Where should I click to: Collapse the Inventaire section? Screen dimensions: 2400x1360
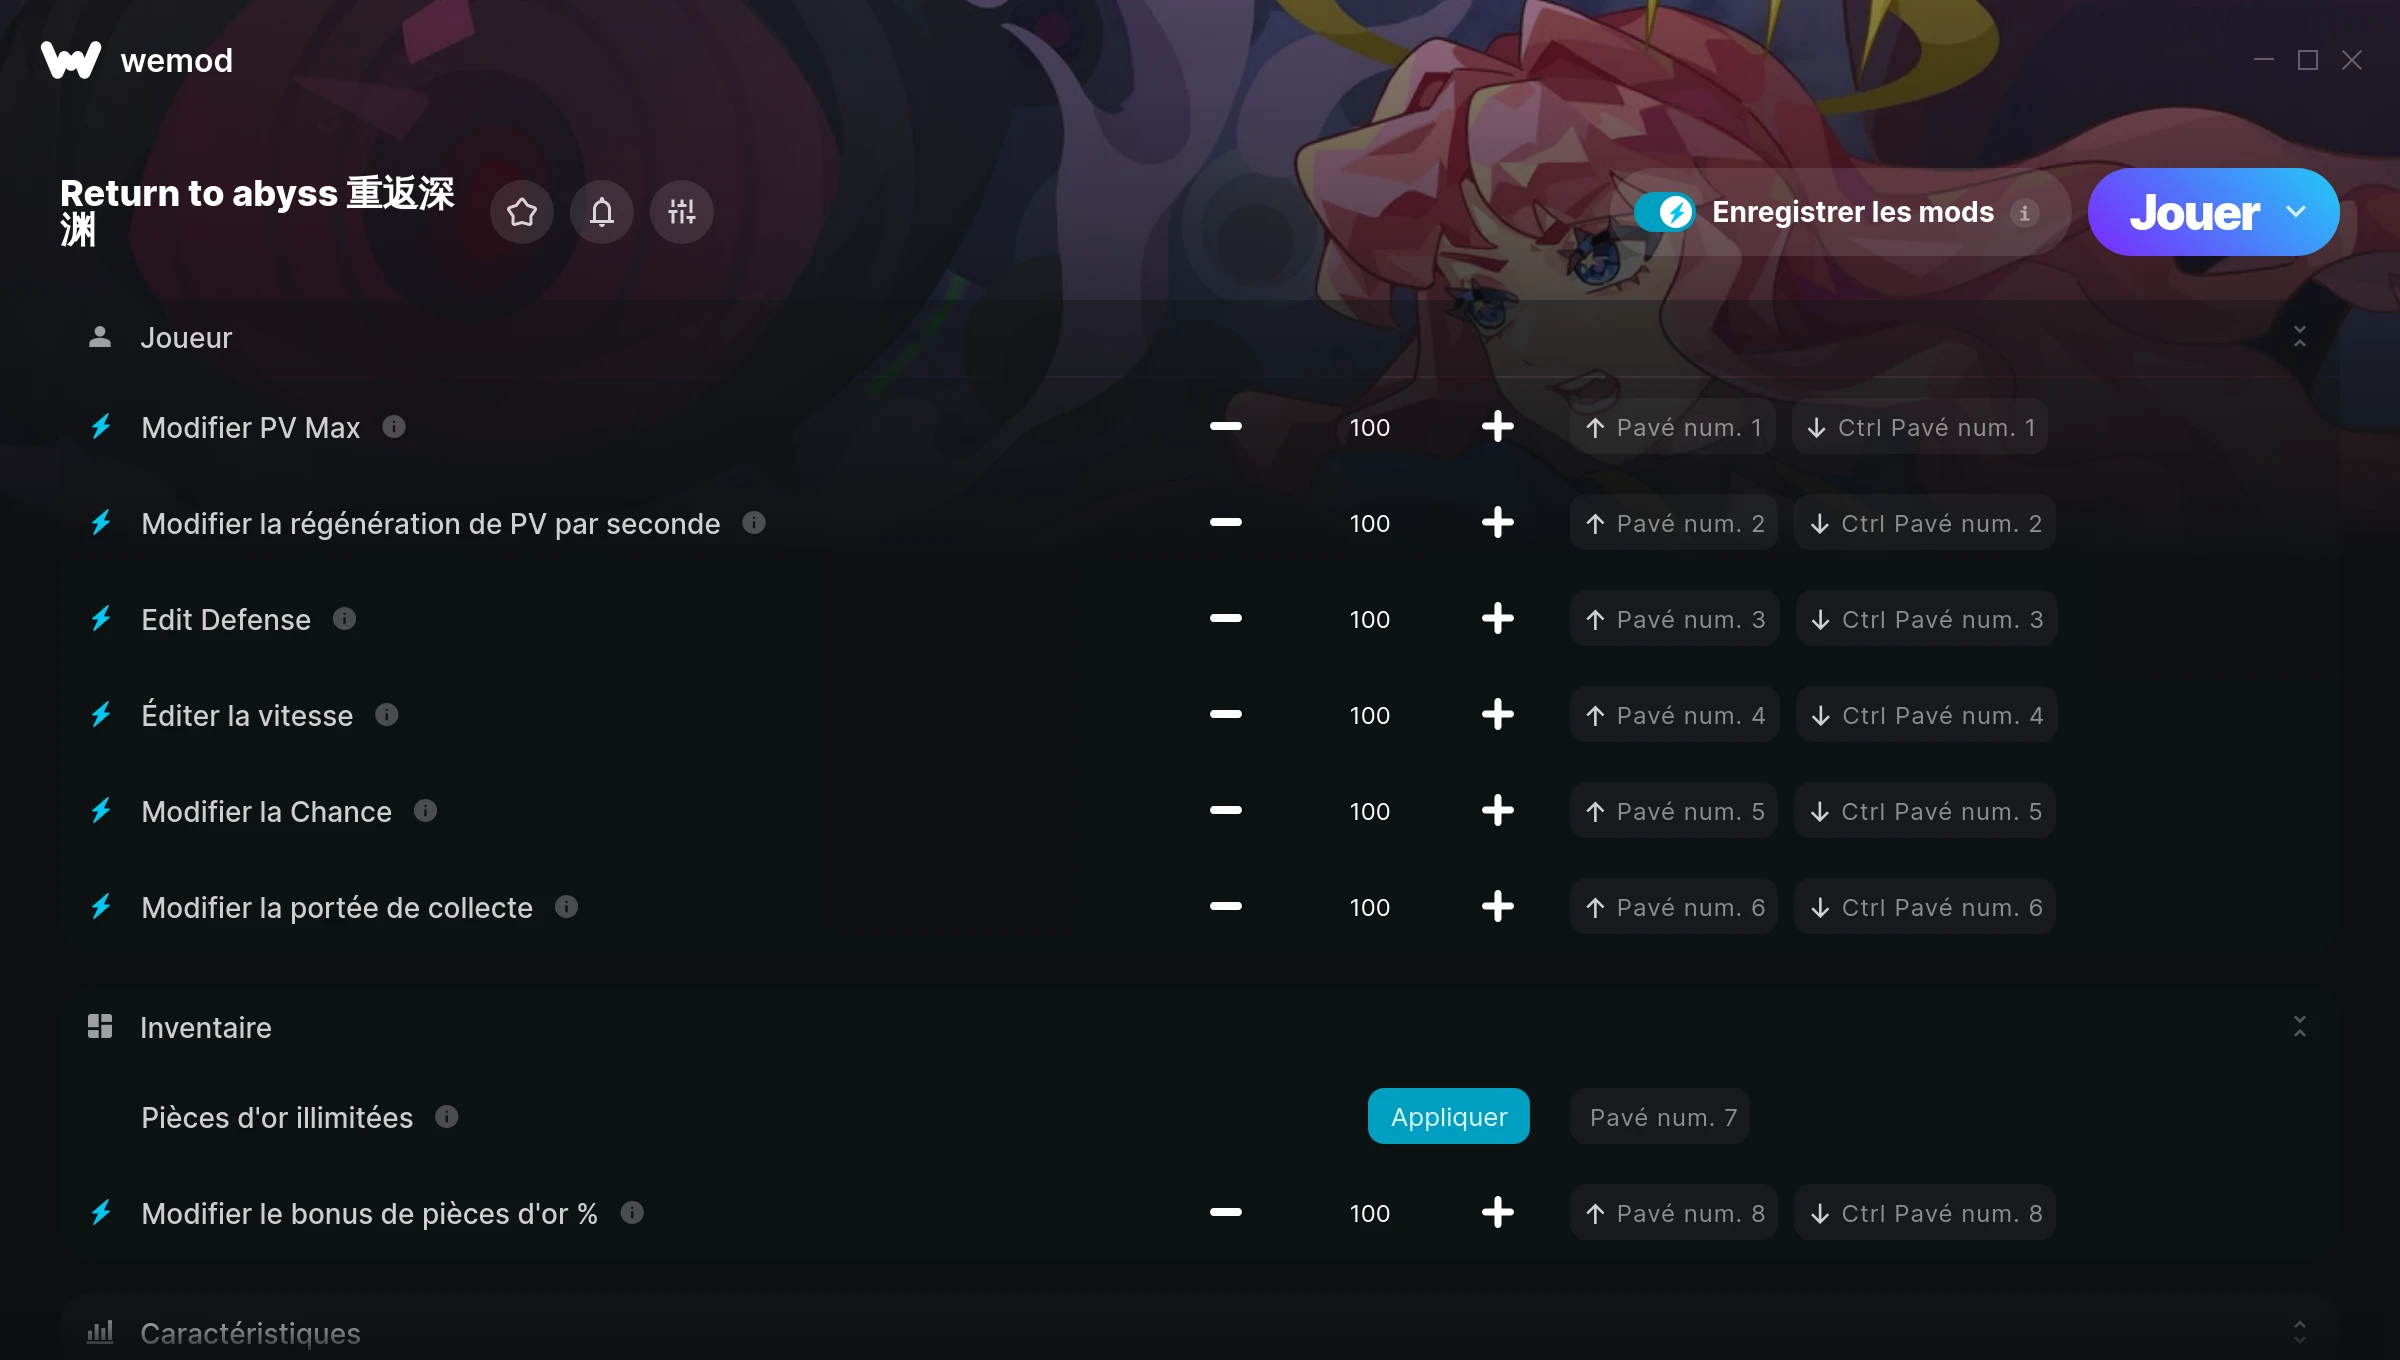pos(2300,1027)
